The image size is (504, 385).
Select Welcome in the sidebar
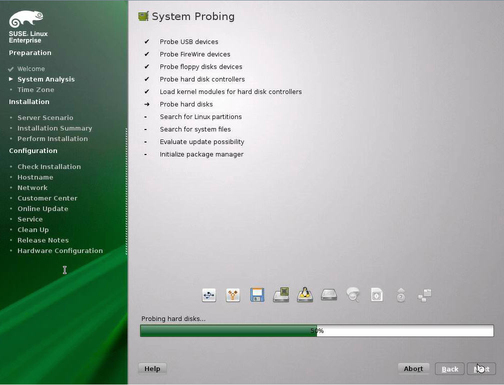[31, 69]
